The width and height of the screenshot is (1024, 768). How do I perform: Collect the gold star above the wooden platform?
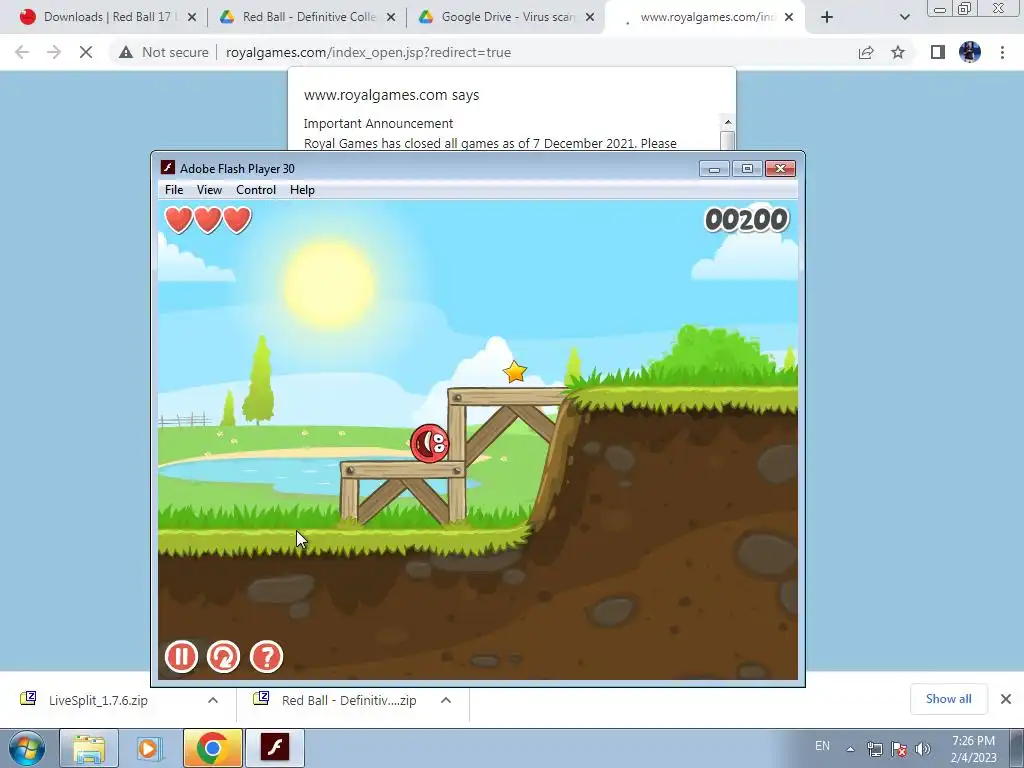[515, 372]
